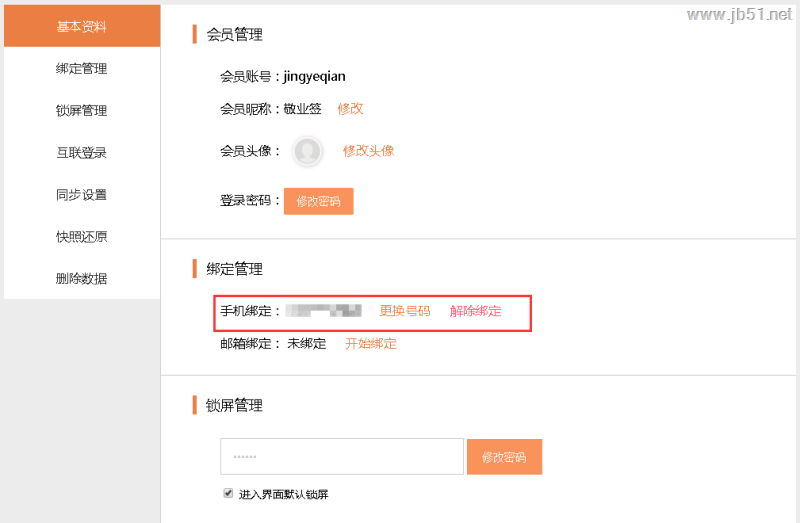This screenshot has height=523, width=800.
Task: Open the 互联登录 sidebar item
Action: point(81,153)
